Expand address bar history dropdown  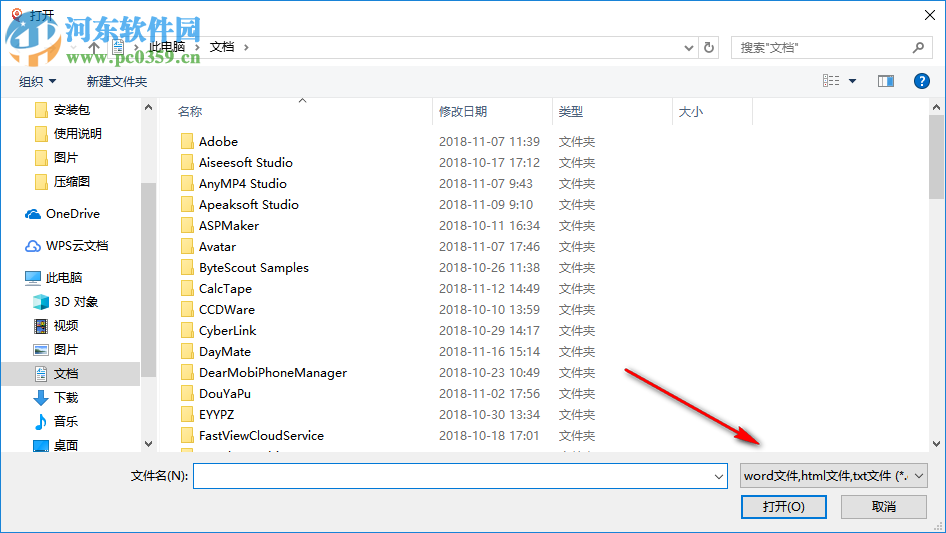click(x=688, y=47)
